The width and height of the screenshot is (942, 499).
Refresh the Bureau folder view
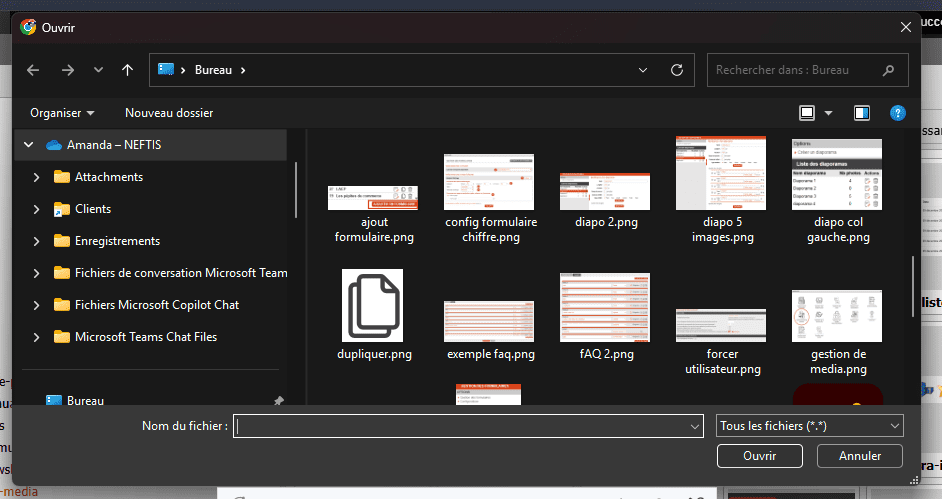click(x=677, y=70)
